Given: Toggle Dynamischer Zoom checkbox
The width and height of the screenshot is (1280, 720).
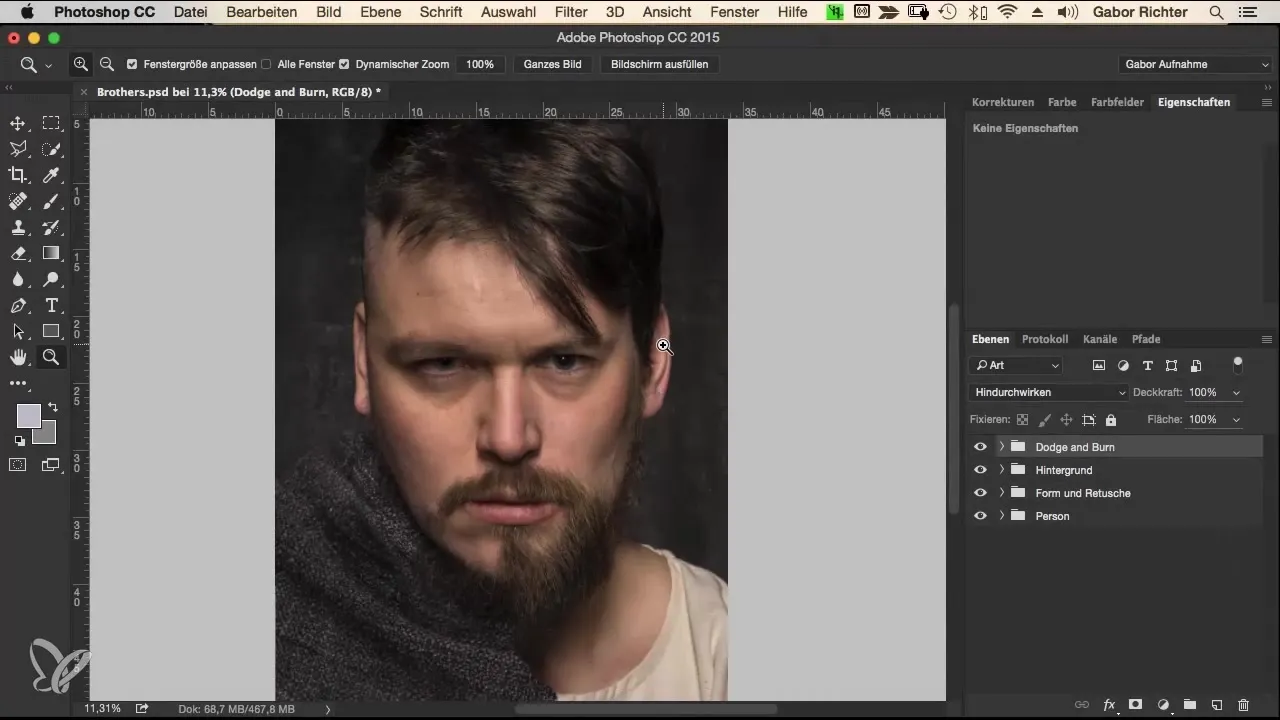Looking at the screenshot, I should coord(344,64).
